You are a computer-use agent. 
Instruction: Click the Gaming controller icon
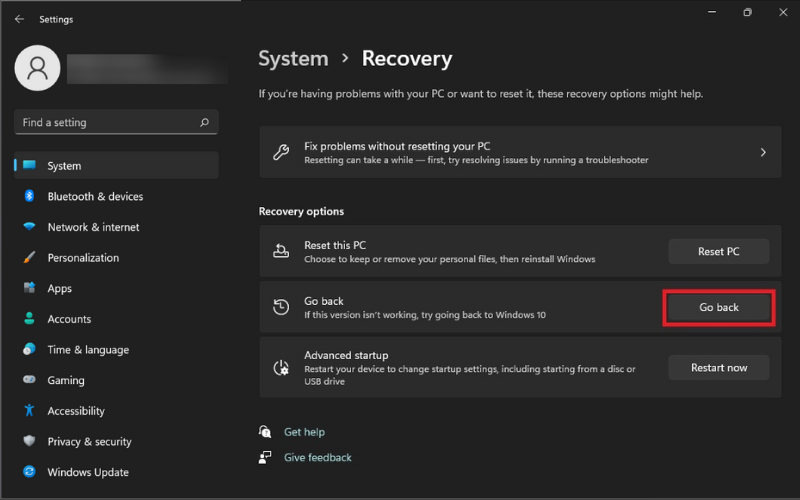pos(29,380)
